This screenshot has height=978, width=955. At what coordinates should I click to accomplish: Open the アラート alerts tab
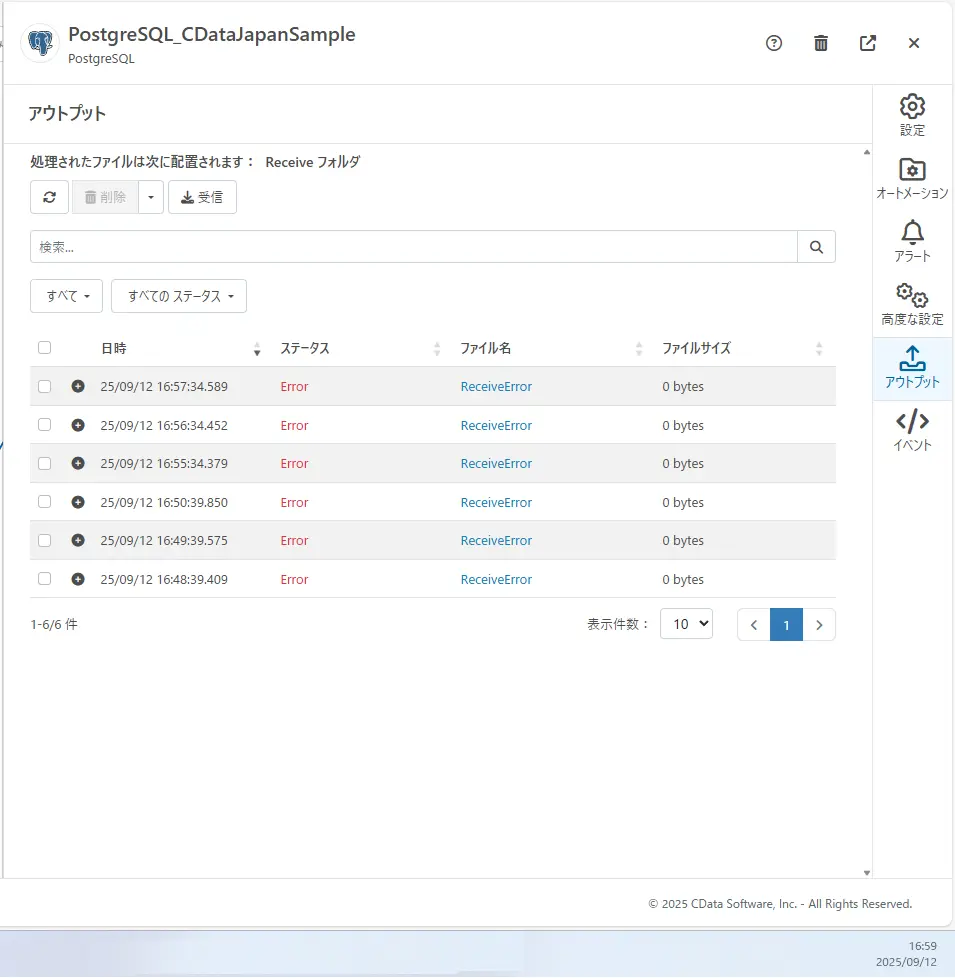click(x=912, y=242)
